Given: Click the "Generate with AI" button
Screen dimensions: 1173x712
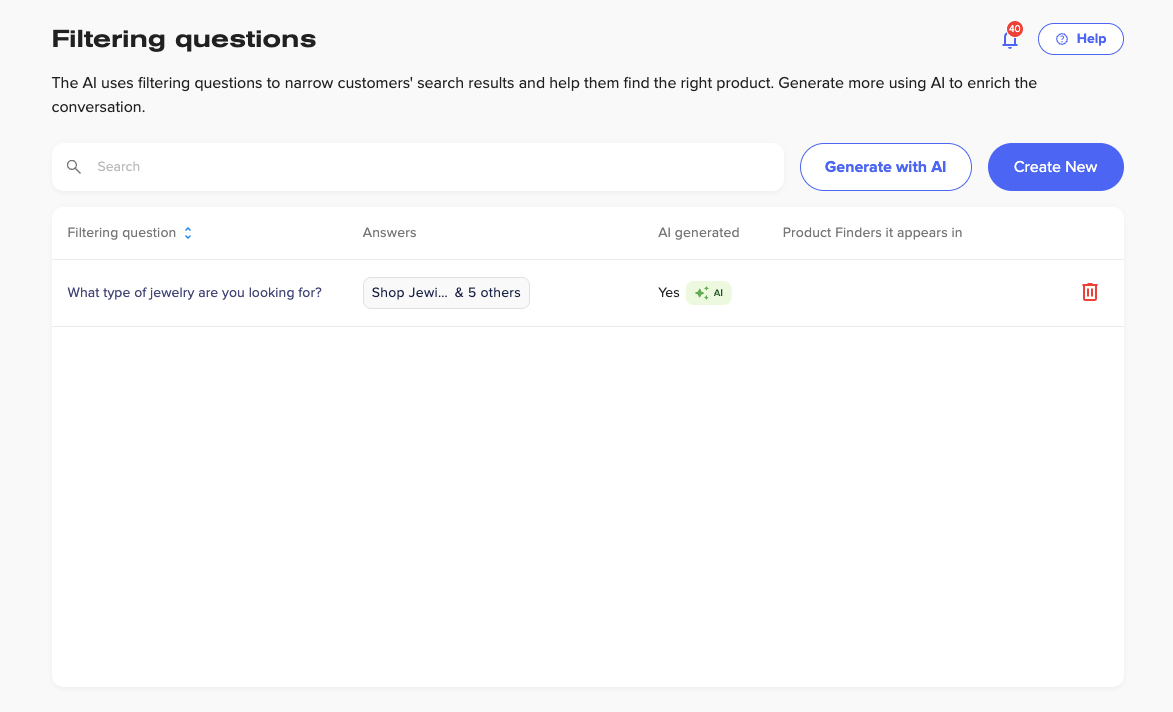Looking at the screenshot, I should tap(885, 167).
